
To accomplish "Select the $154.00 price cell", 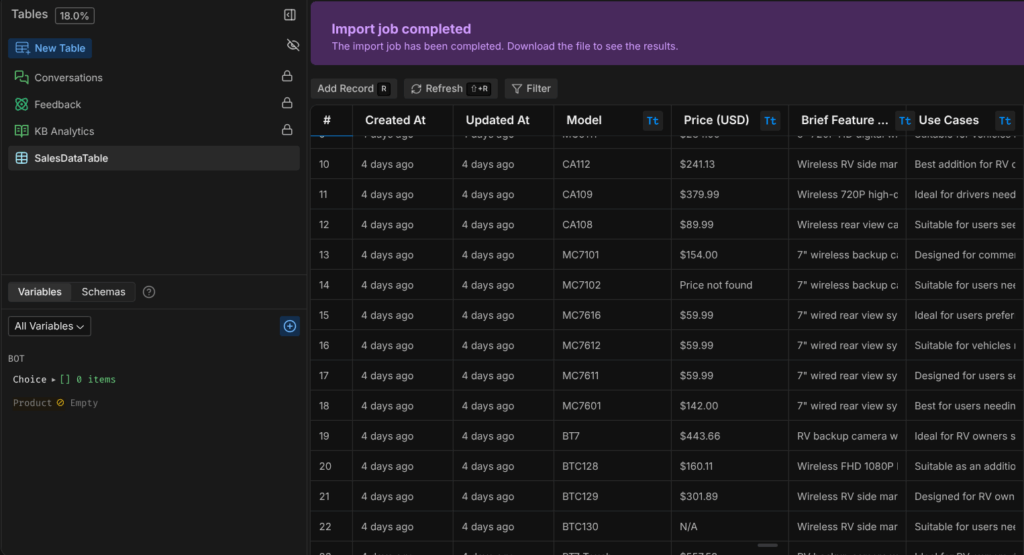I will click(x=729, y=255).
